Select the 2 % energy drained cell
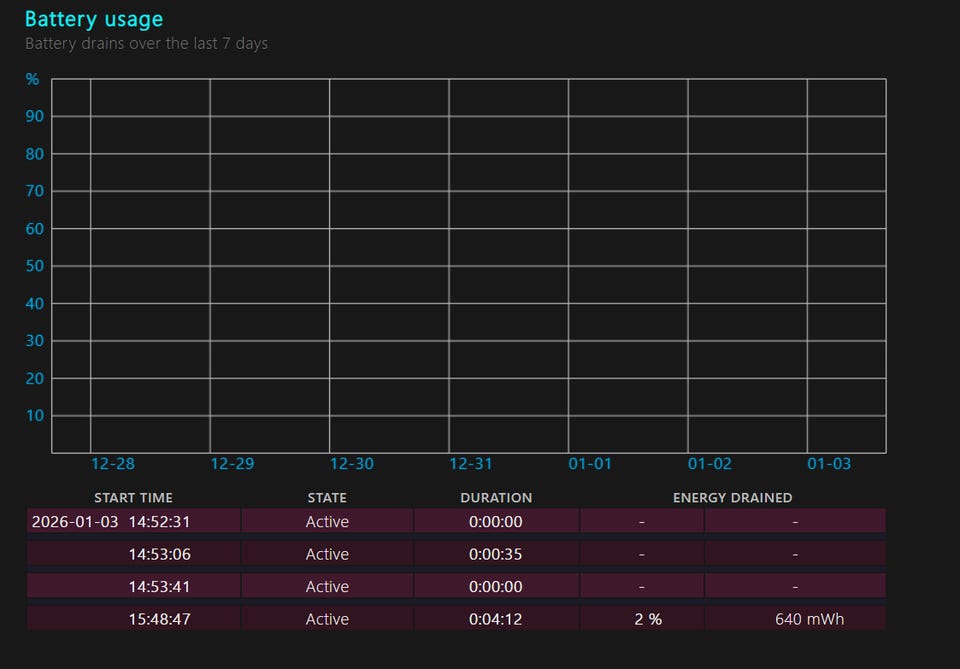 coord(648,619)
